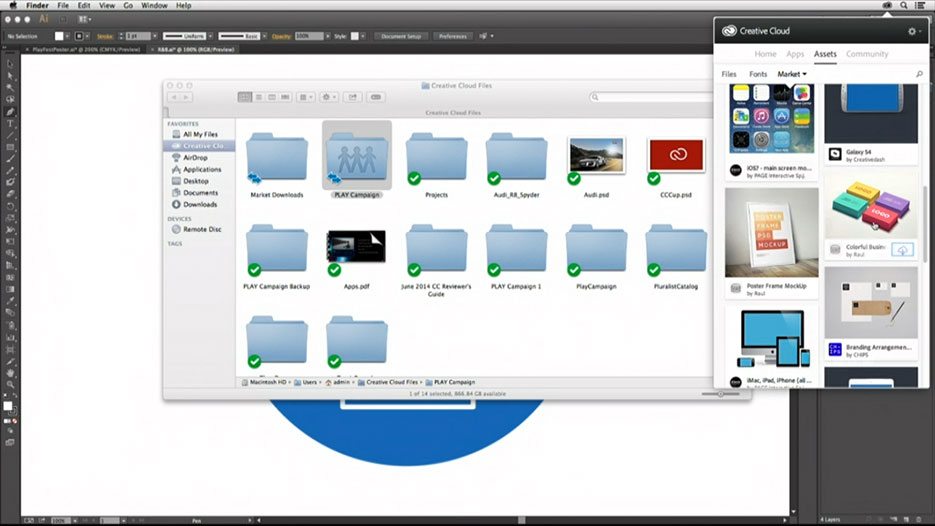Image resolution: width=935 pixels, height=526 pixels.
Task: Adjust the Finder icon size slider
Action: tap(720, 394)
